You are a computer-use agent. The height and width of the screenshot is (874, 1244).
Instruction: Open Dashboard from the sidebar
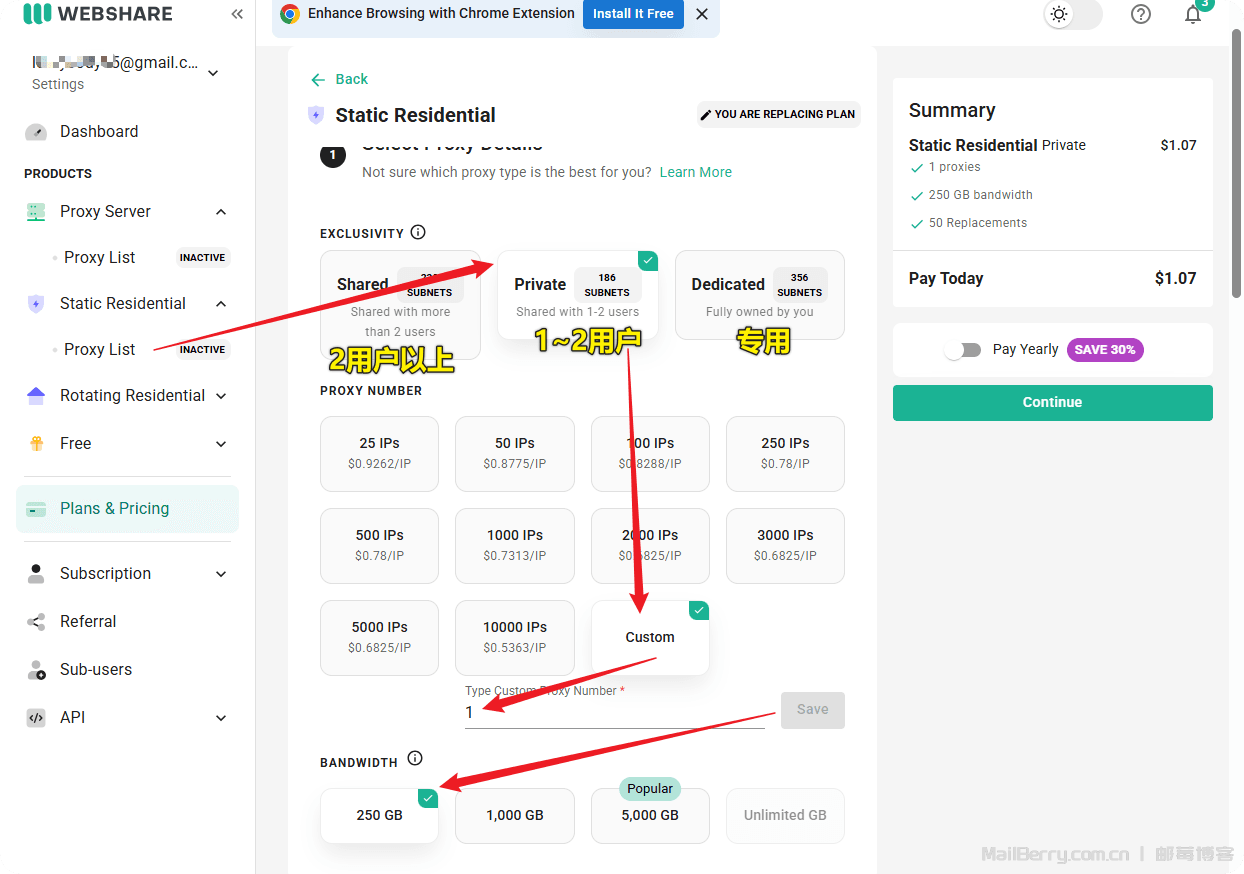click(99, 131)
